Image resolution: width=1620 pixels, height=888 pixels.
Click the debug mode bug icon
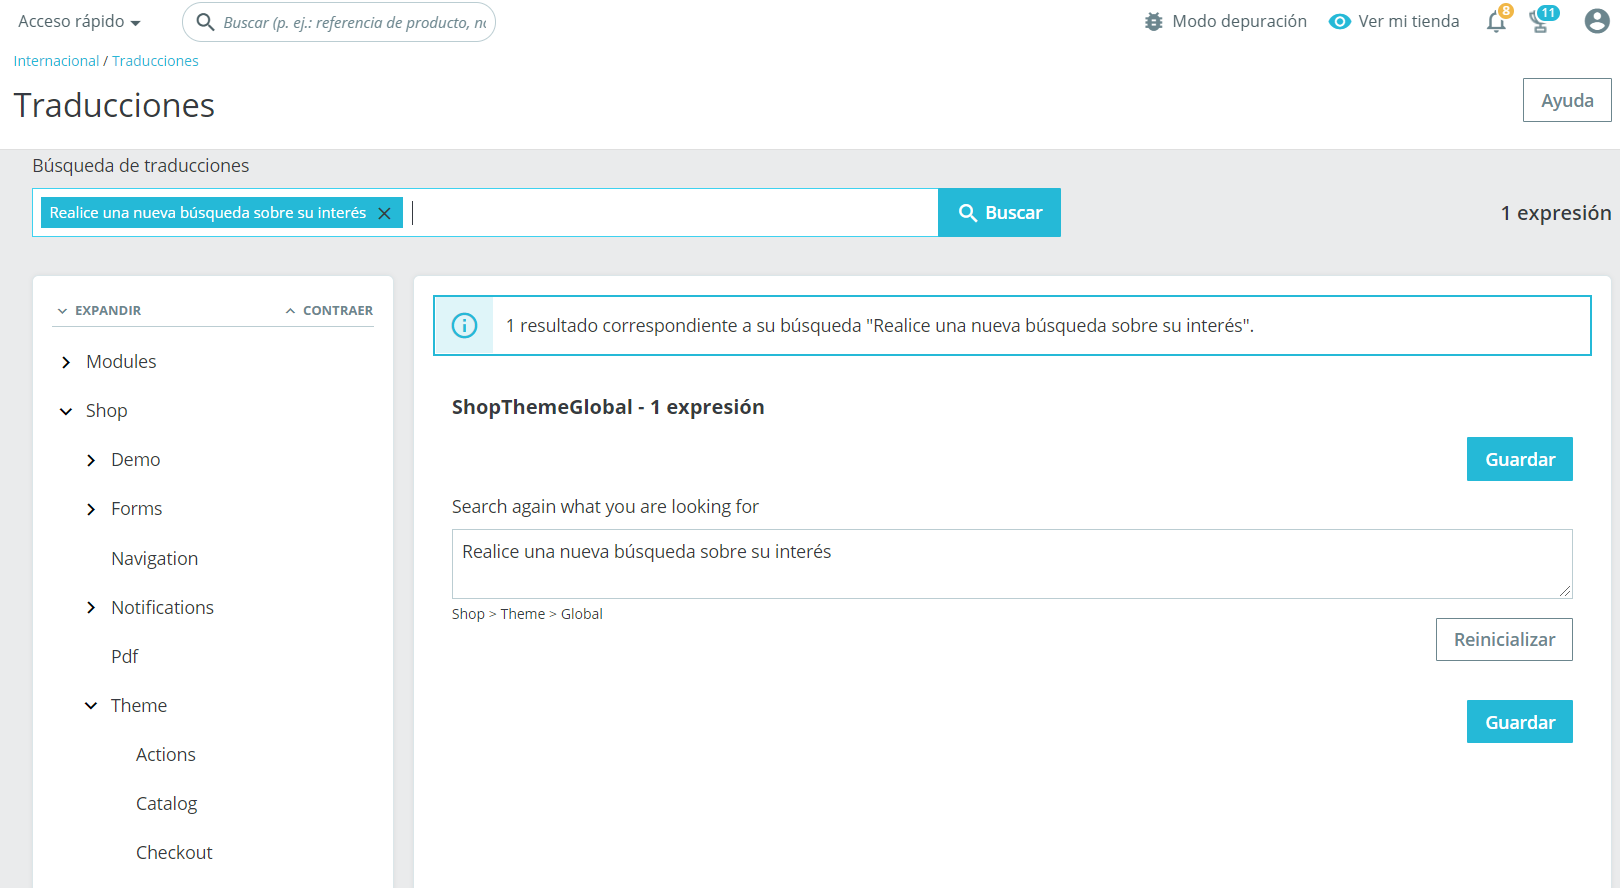pyautogui.click(x=1154, y=21)
